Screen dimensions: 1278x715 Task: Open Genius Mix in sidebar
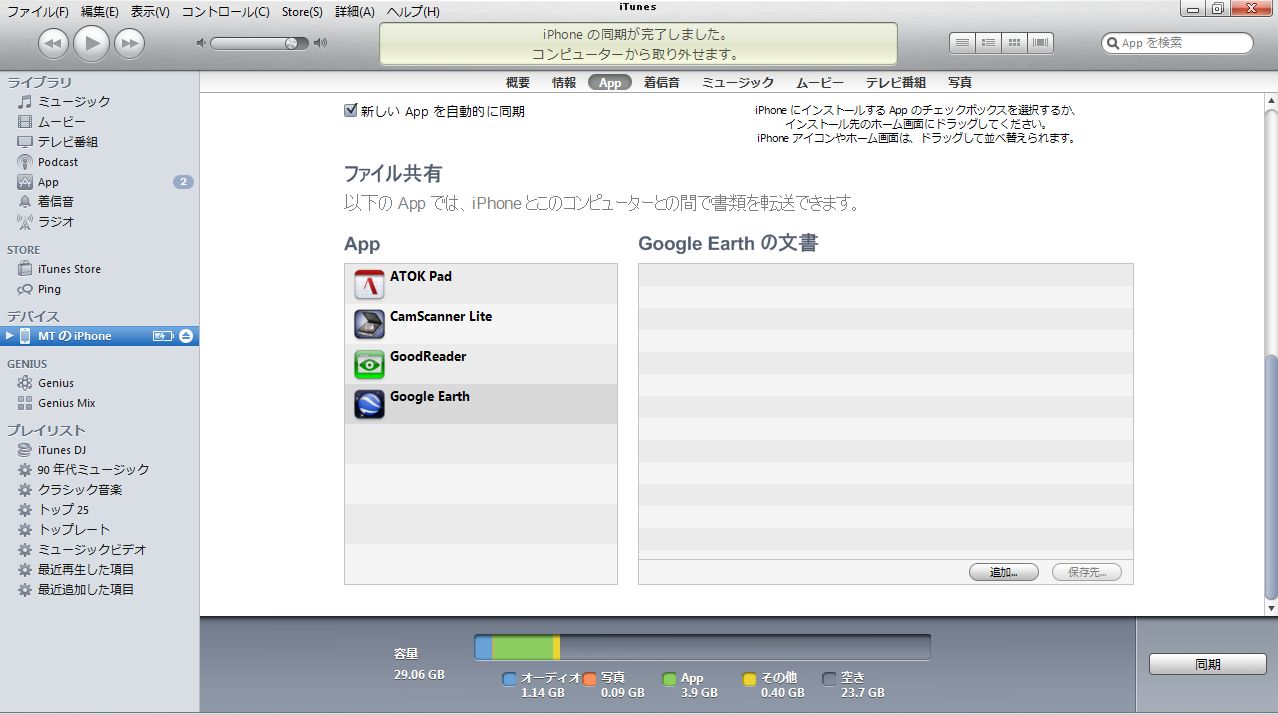[67, 403]
